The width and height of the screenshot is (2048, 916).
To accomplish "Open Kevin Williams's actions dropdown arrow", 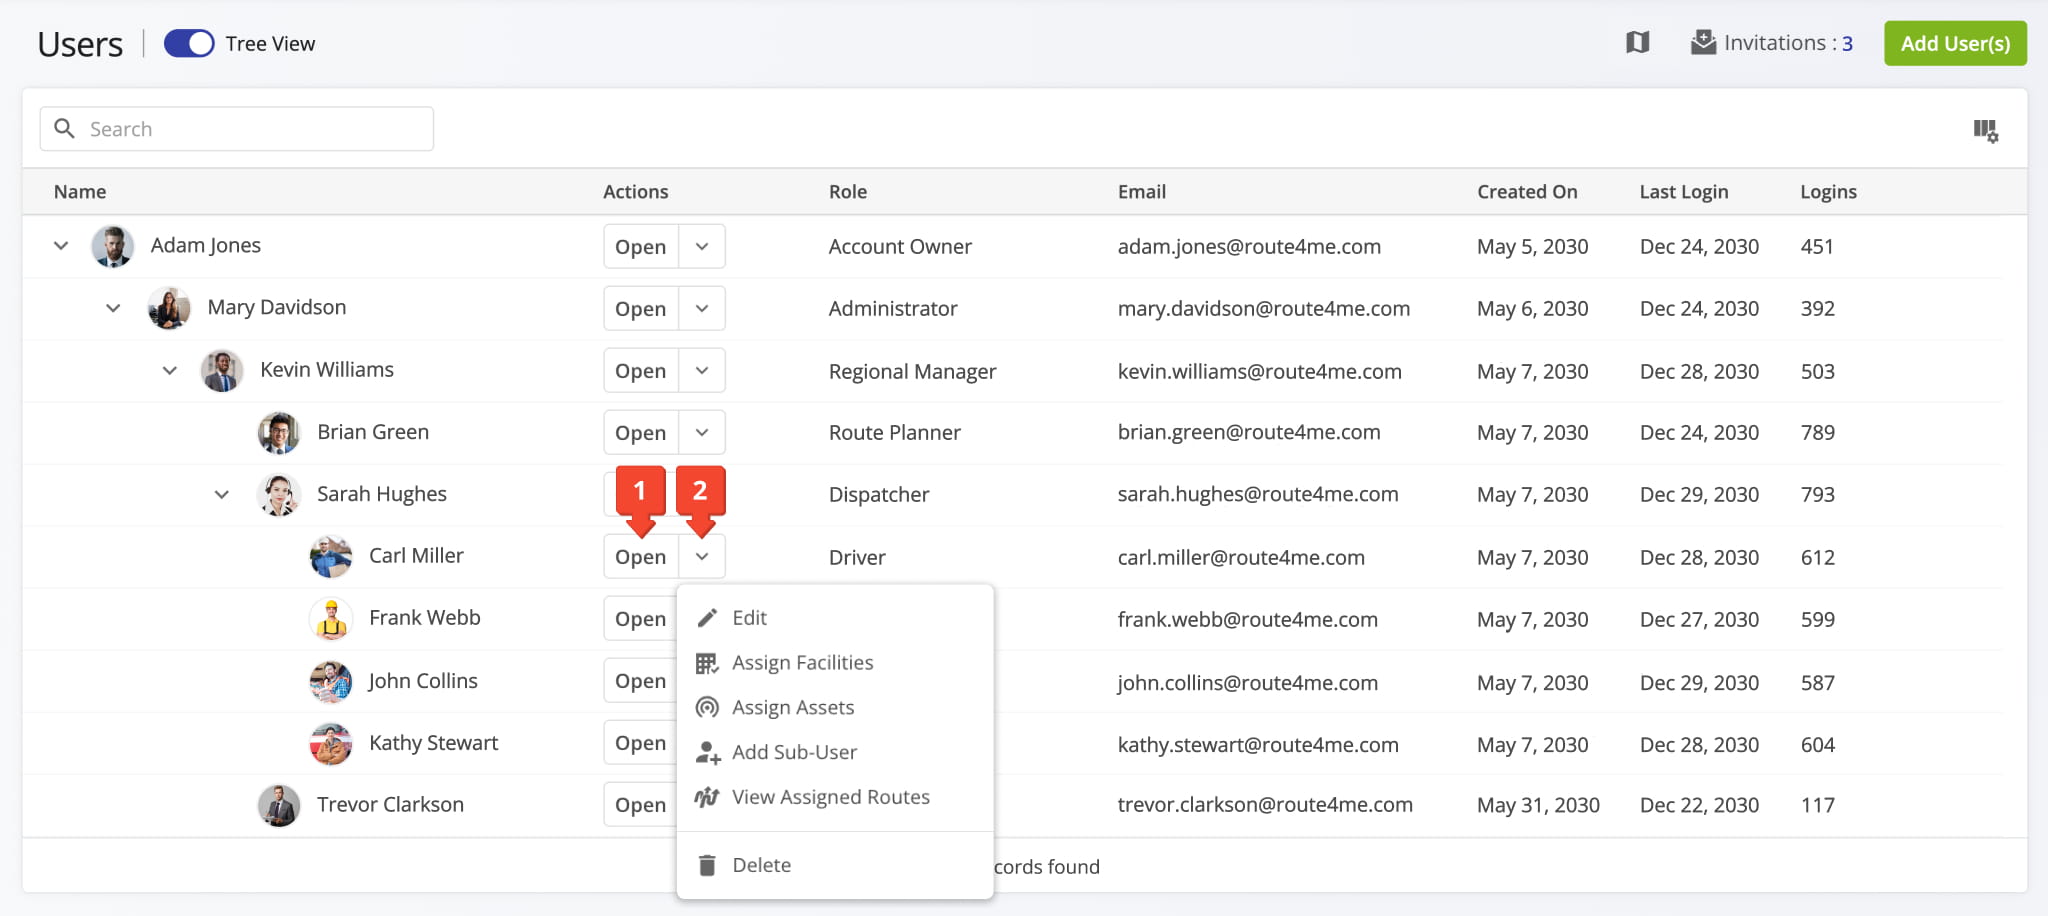I will click(x=702, y=370).
